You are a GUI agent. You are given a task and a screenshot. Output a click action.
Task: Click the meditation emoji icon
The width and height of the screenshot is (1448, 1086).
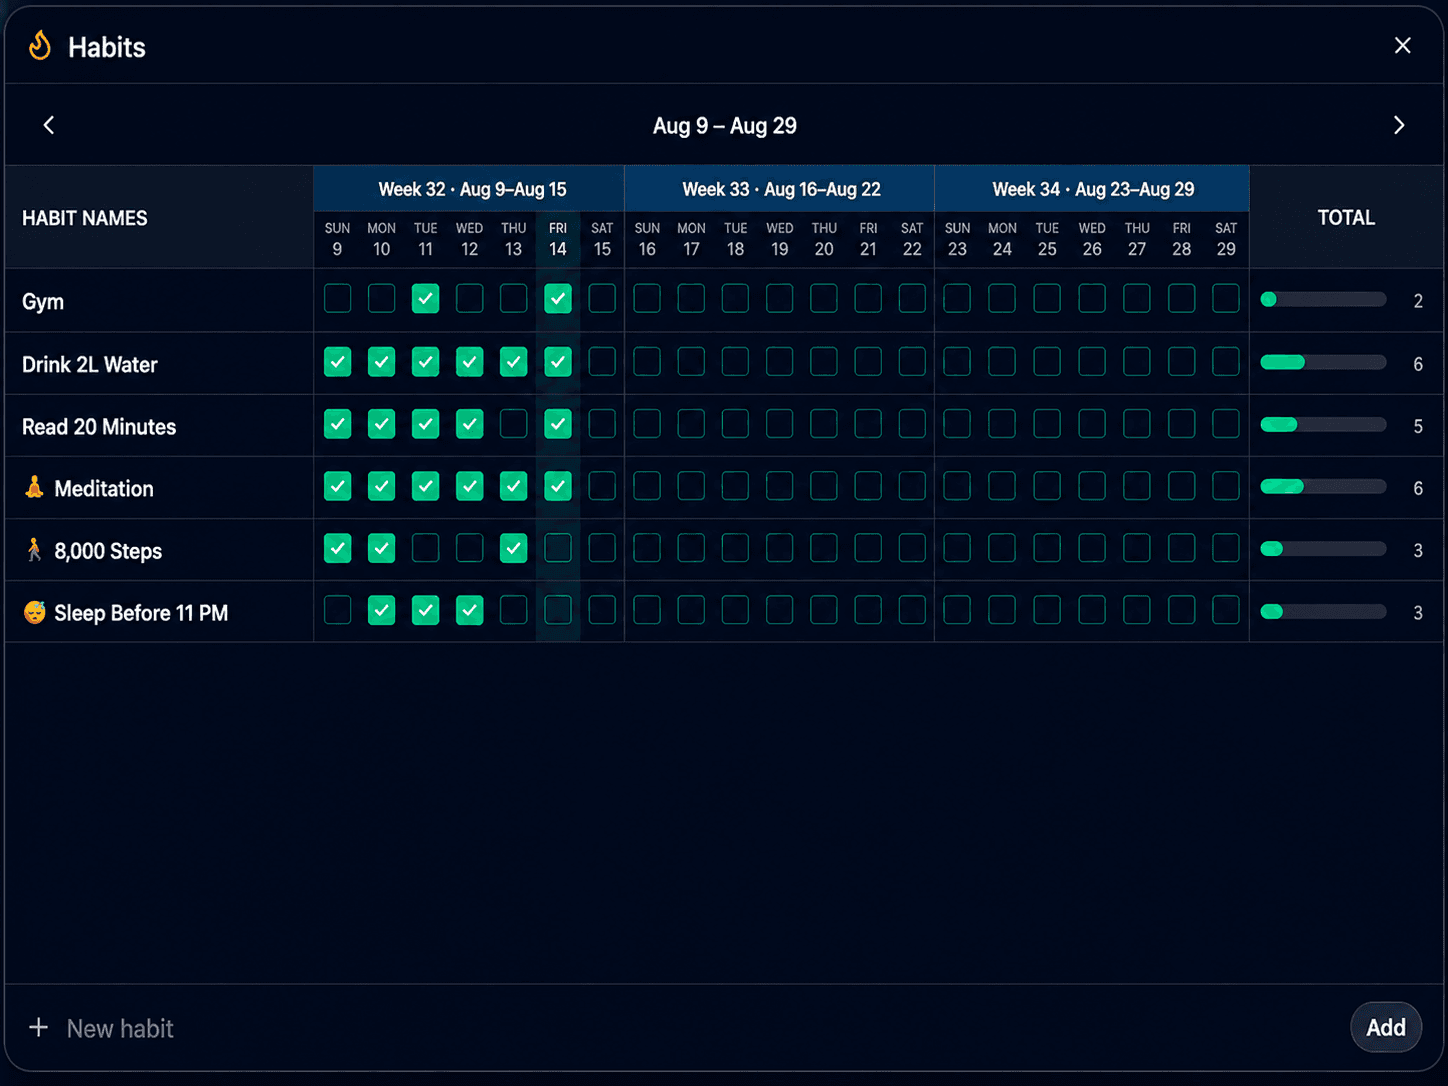tap(34, 487)
